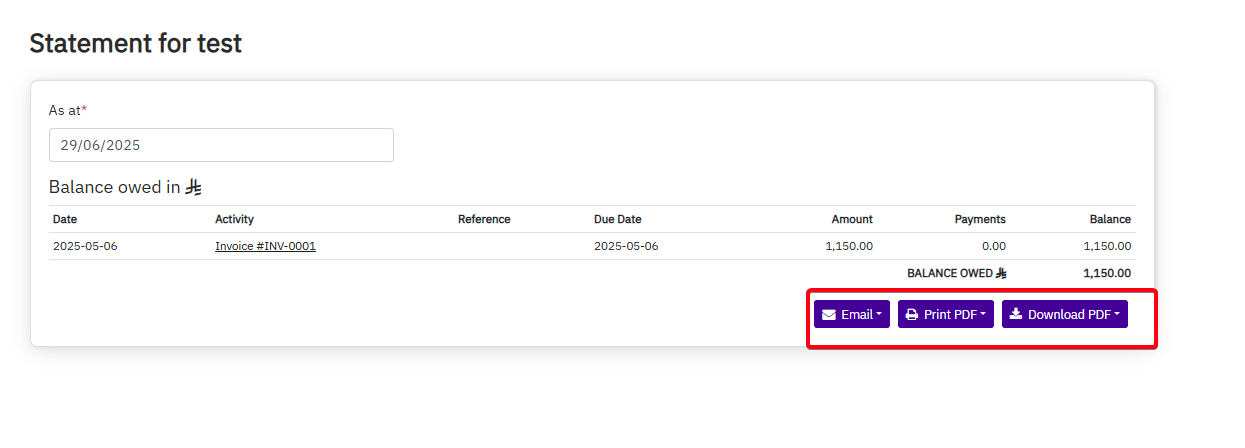Click the currency symbol beside 'Balance owed in'

point(194,187)
